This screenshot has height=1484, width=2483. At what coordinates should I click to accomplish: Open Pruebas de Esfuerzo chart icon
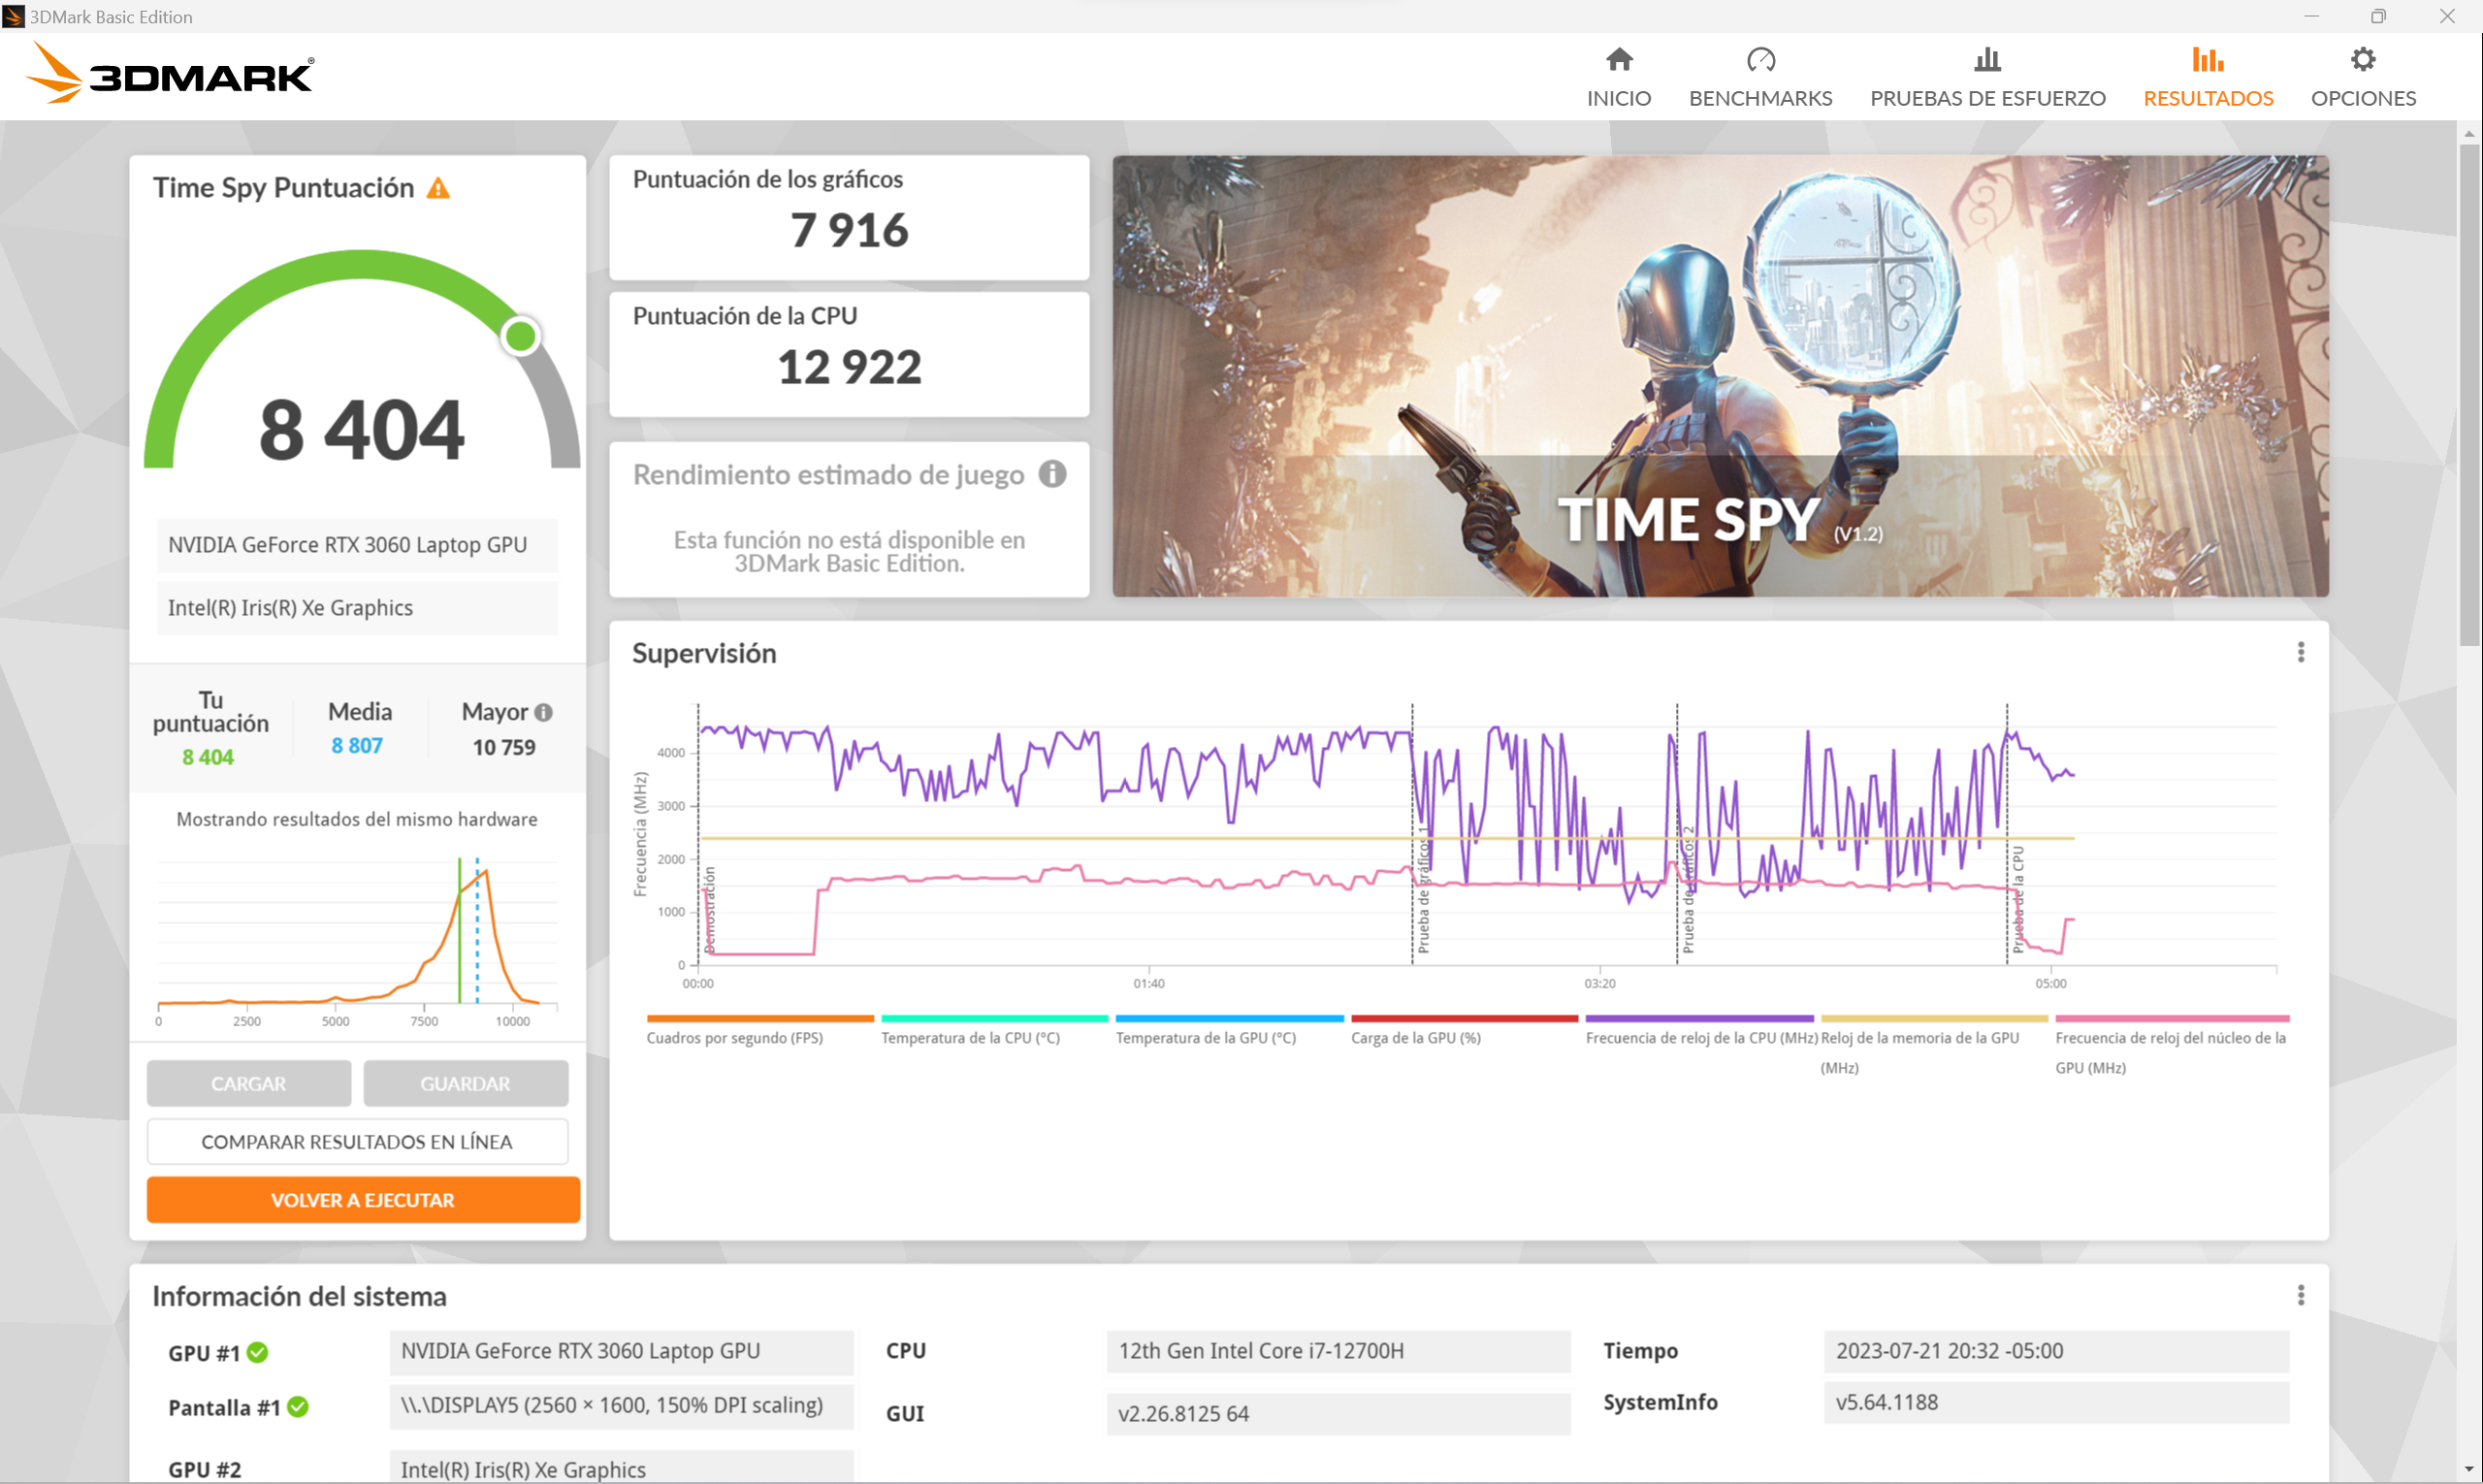(x=1987, y=60)
